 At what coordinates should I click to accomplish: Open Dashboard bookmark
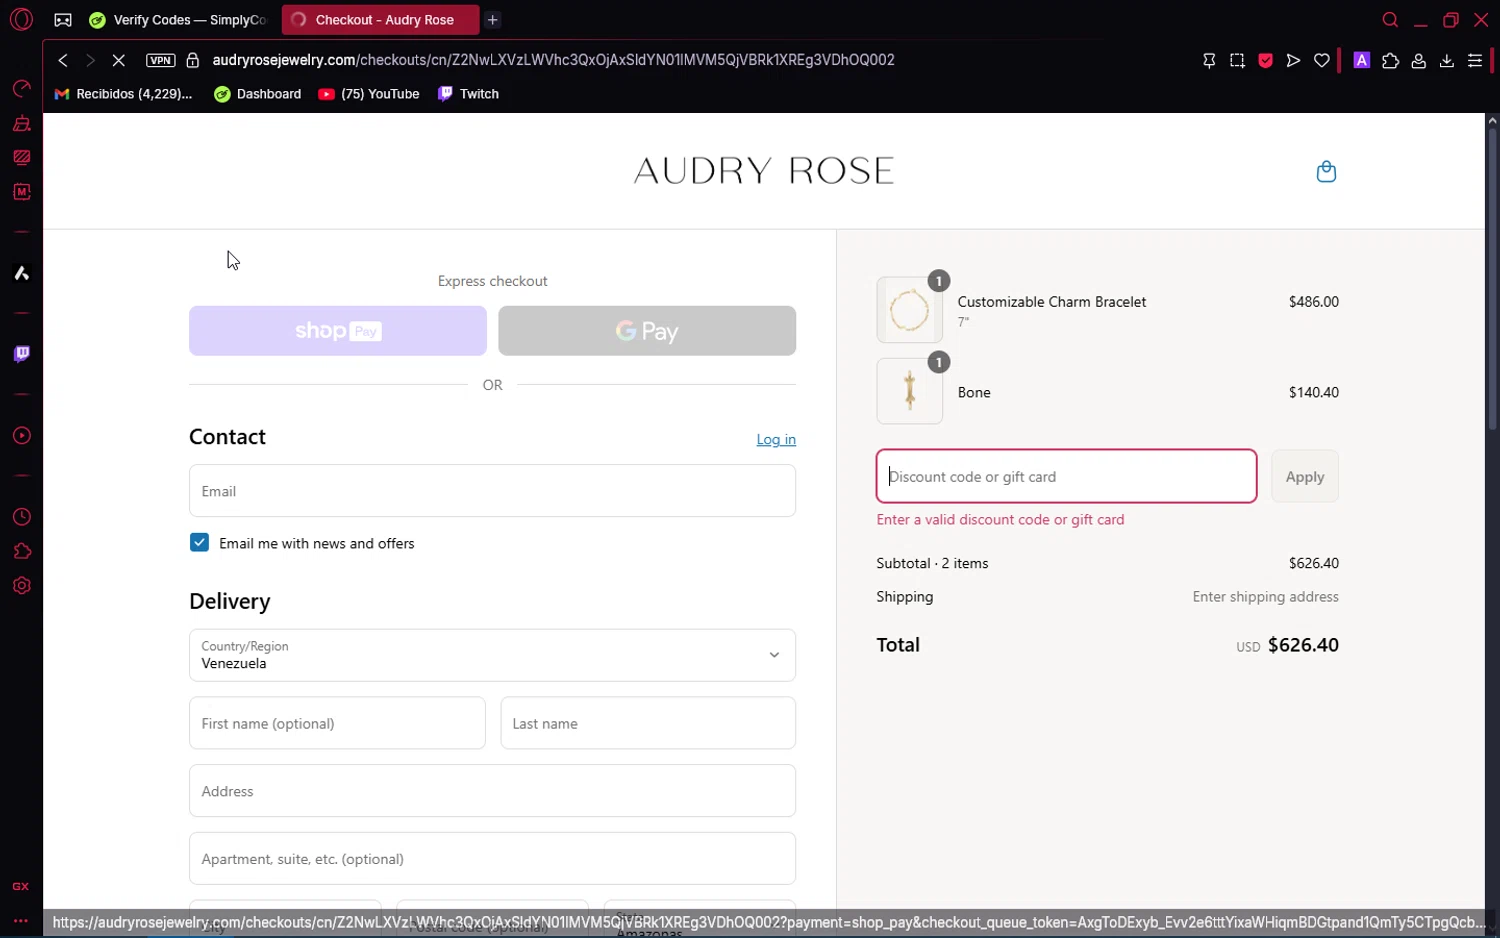258,94
